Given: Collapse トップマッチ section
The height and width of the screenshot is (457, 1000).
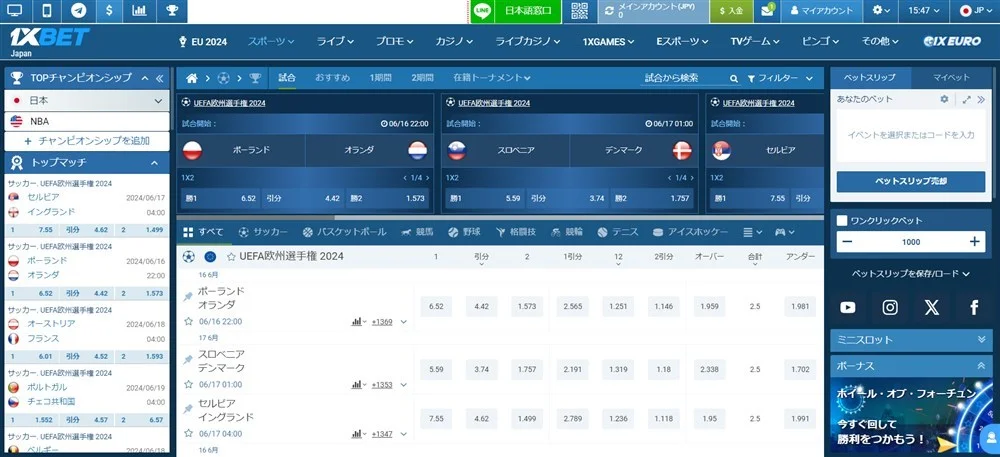Looking at the screenshot, I should point(154,163).
